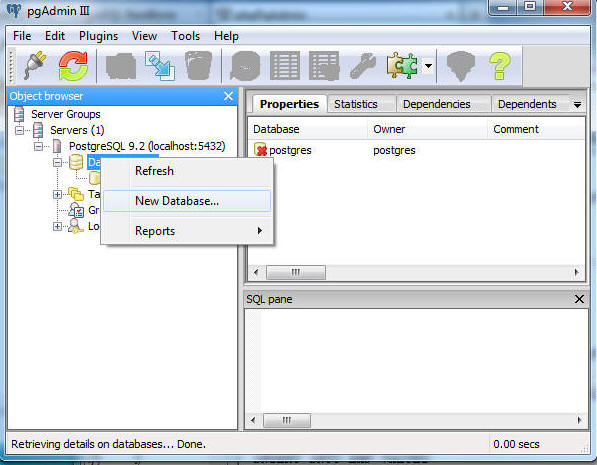Click the Group Roles icon in tree
Image resolution: width=597 pixels, height=465 pixels.
point(76,210)
